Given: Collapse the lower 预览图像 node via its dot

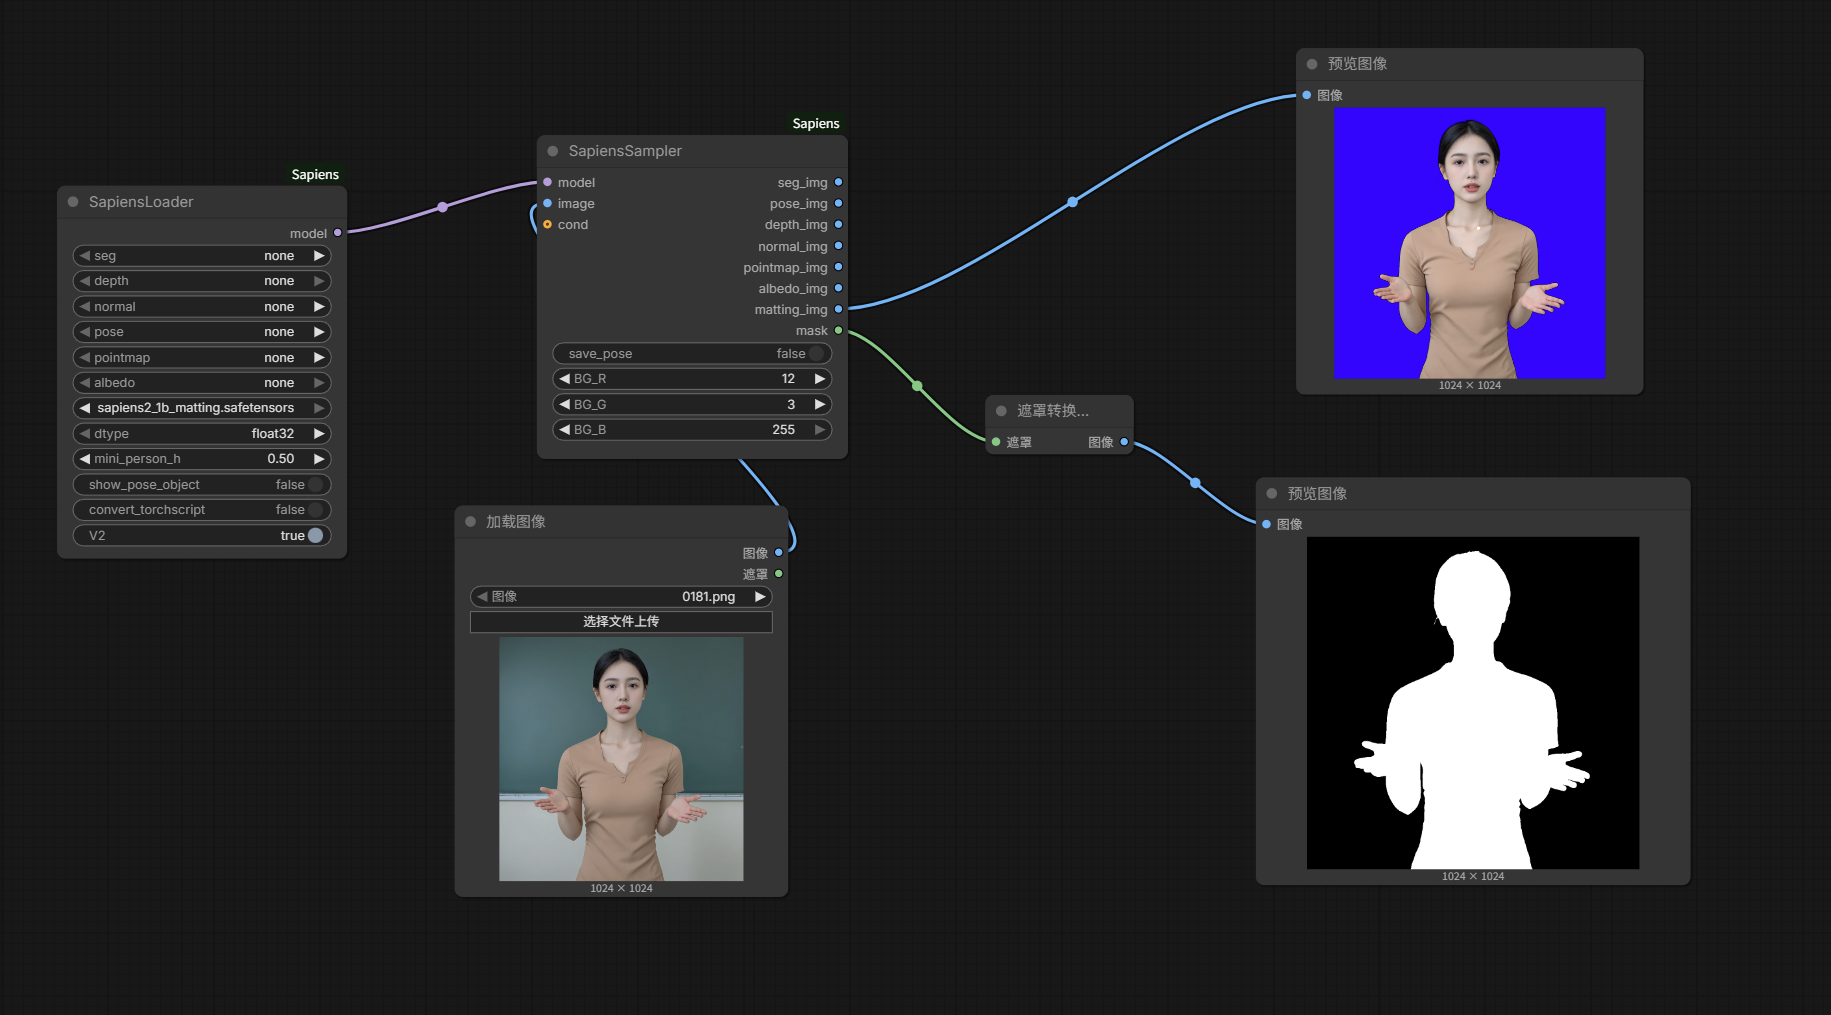Looking at the screenshot, I should click(x=1272, y=494).
